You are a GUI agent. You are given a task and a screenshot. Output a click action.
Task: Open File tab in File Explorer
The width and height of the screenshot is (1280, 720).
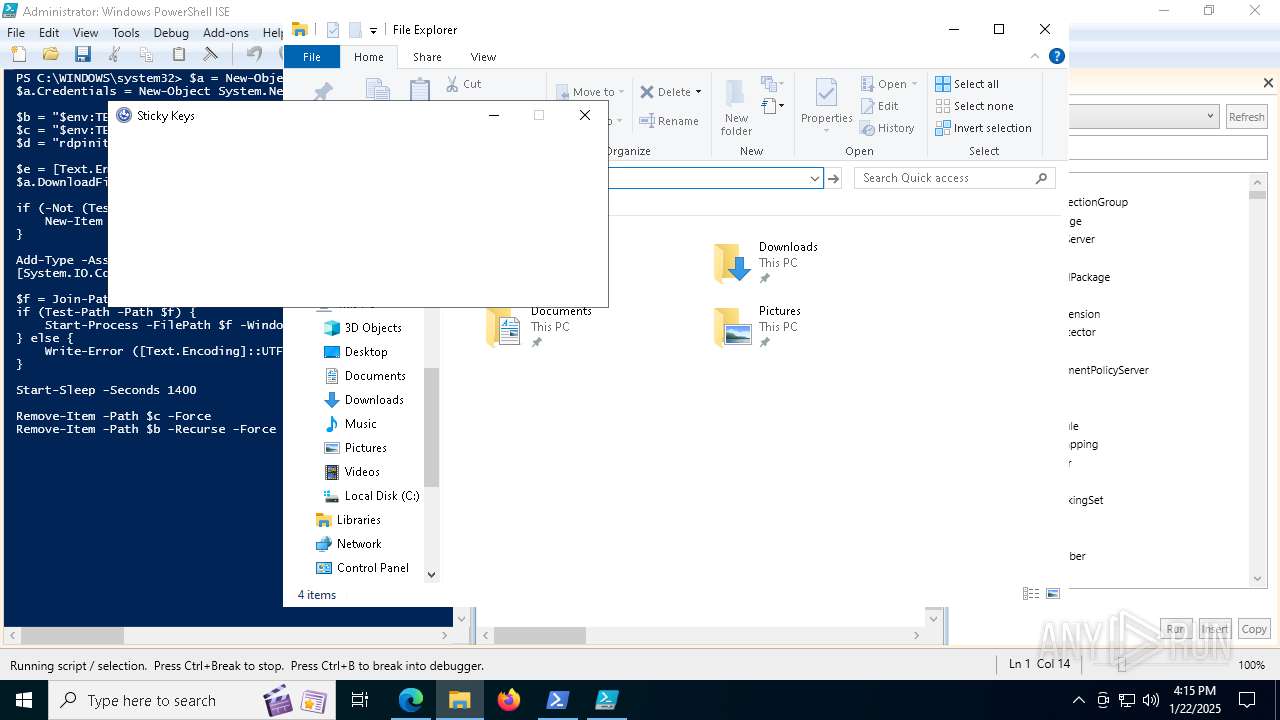tap(312, 57)
